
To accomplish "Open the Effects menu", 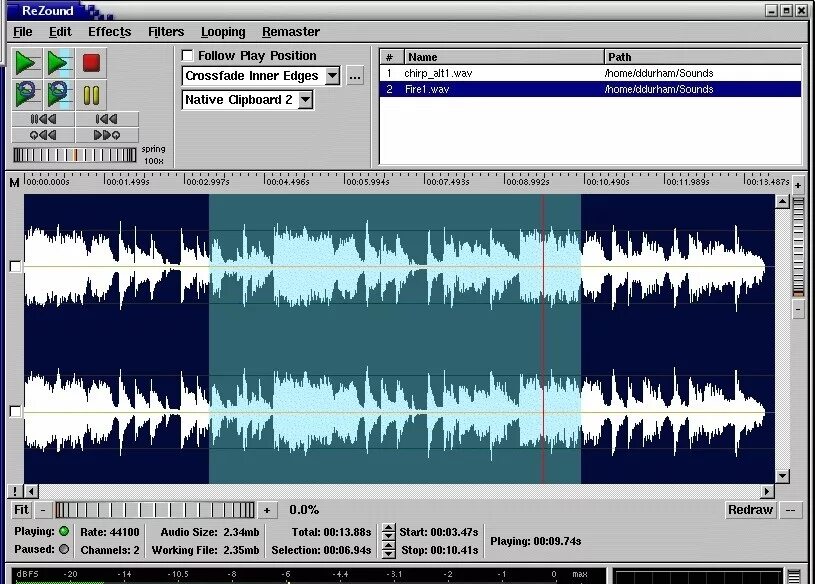I will 109,32.
